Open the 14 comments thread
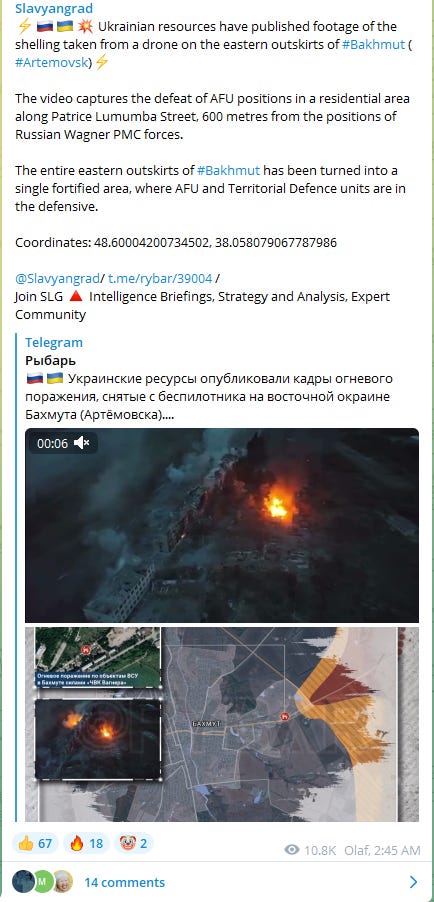The width and height of the screenshot is (434, 902). tap(124, 882)
